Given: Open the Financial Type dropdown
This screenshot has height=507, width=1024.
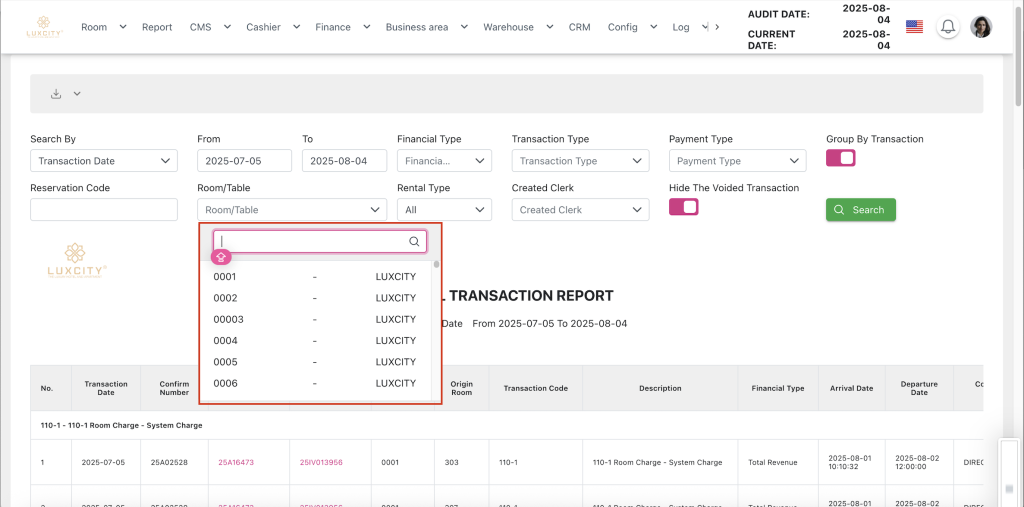Looking at the screenshot, I should [x=444, y=161].
